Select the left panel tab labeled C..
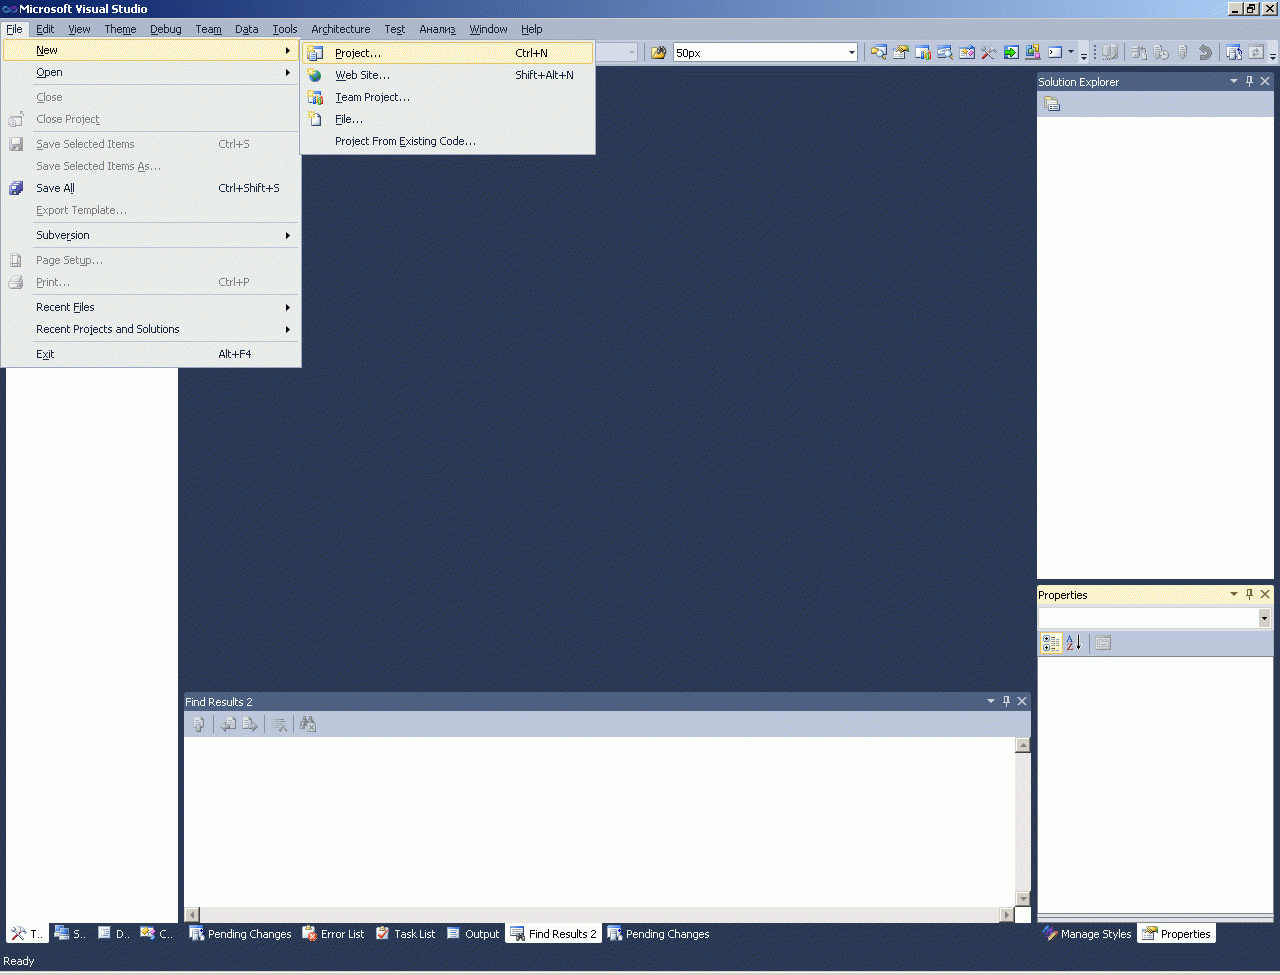Viewport: 1280px width, 975px height. coord(156,934)
